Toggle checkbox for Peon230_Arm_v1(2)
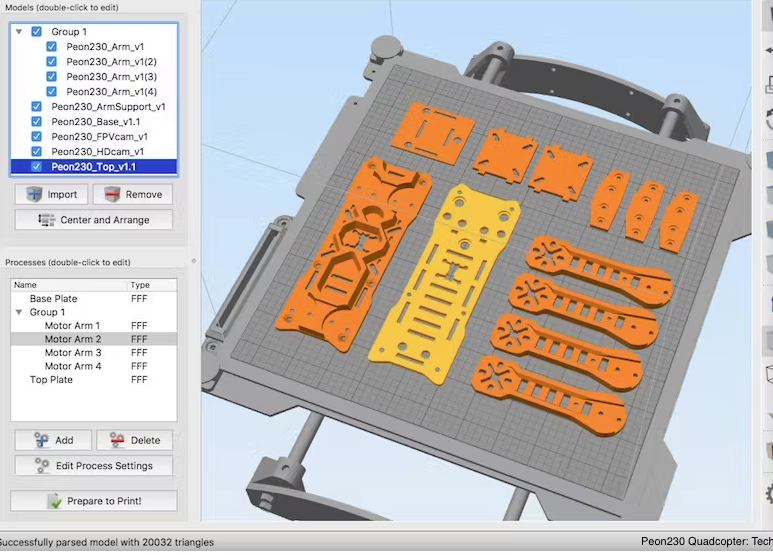Image resolution: width=773 pixels, height=555 pixels. pos(51,62)
